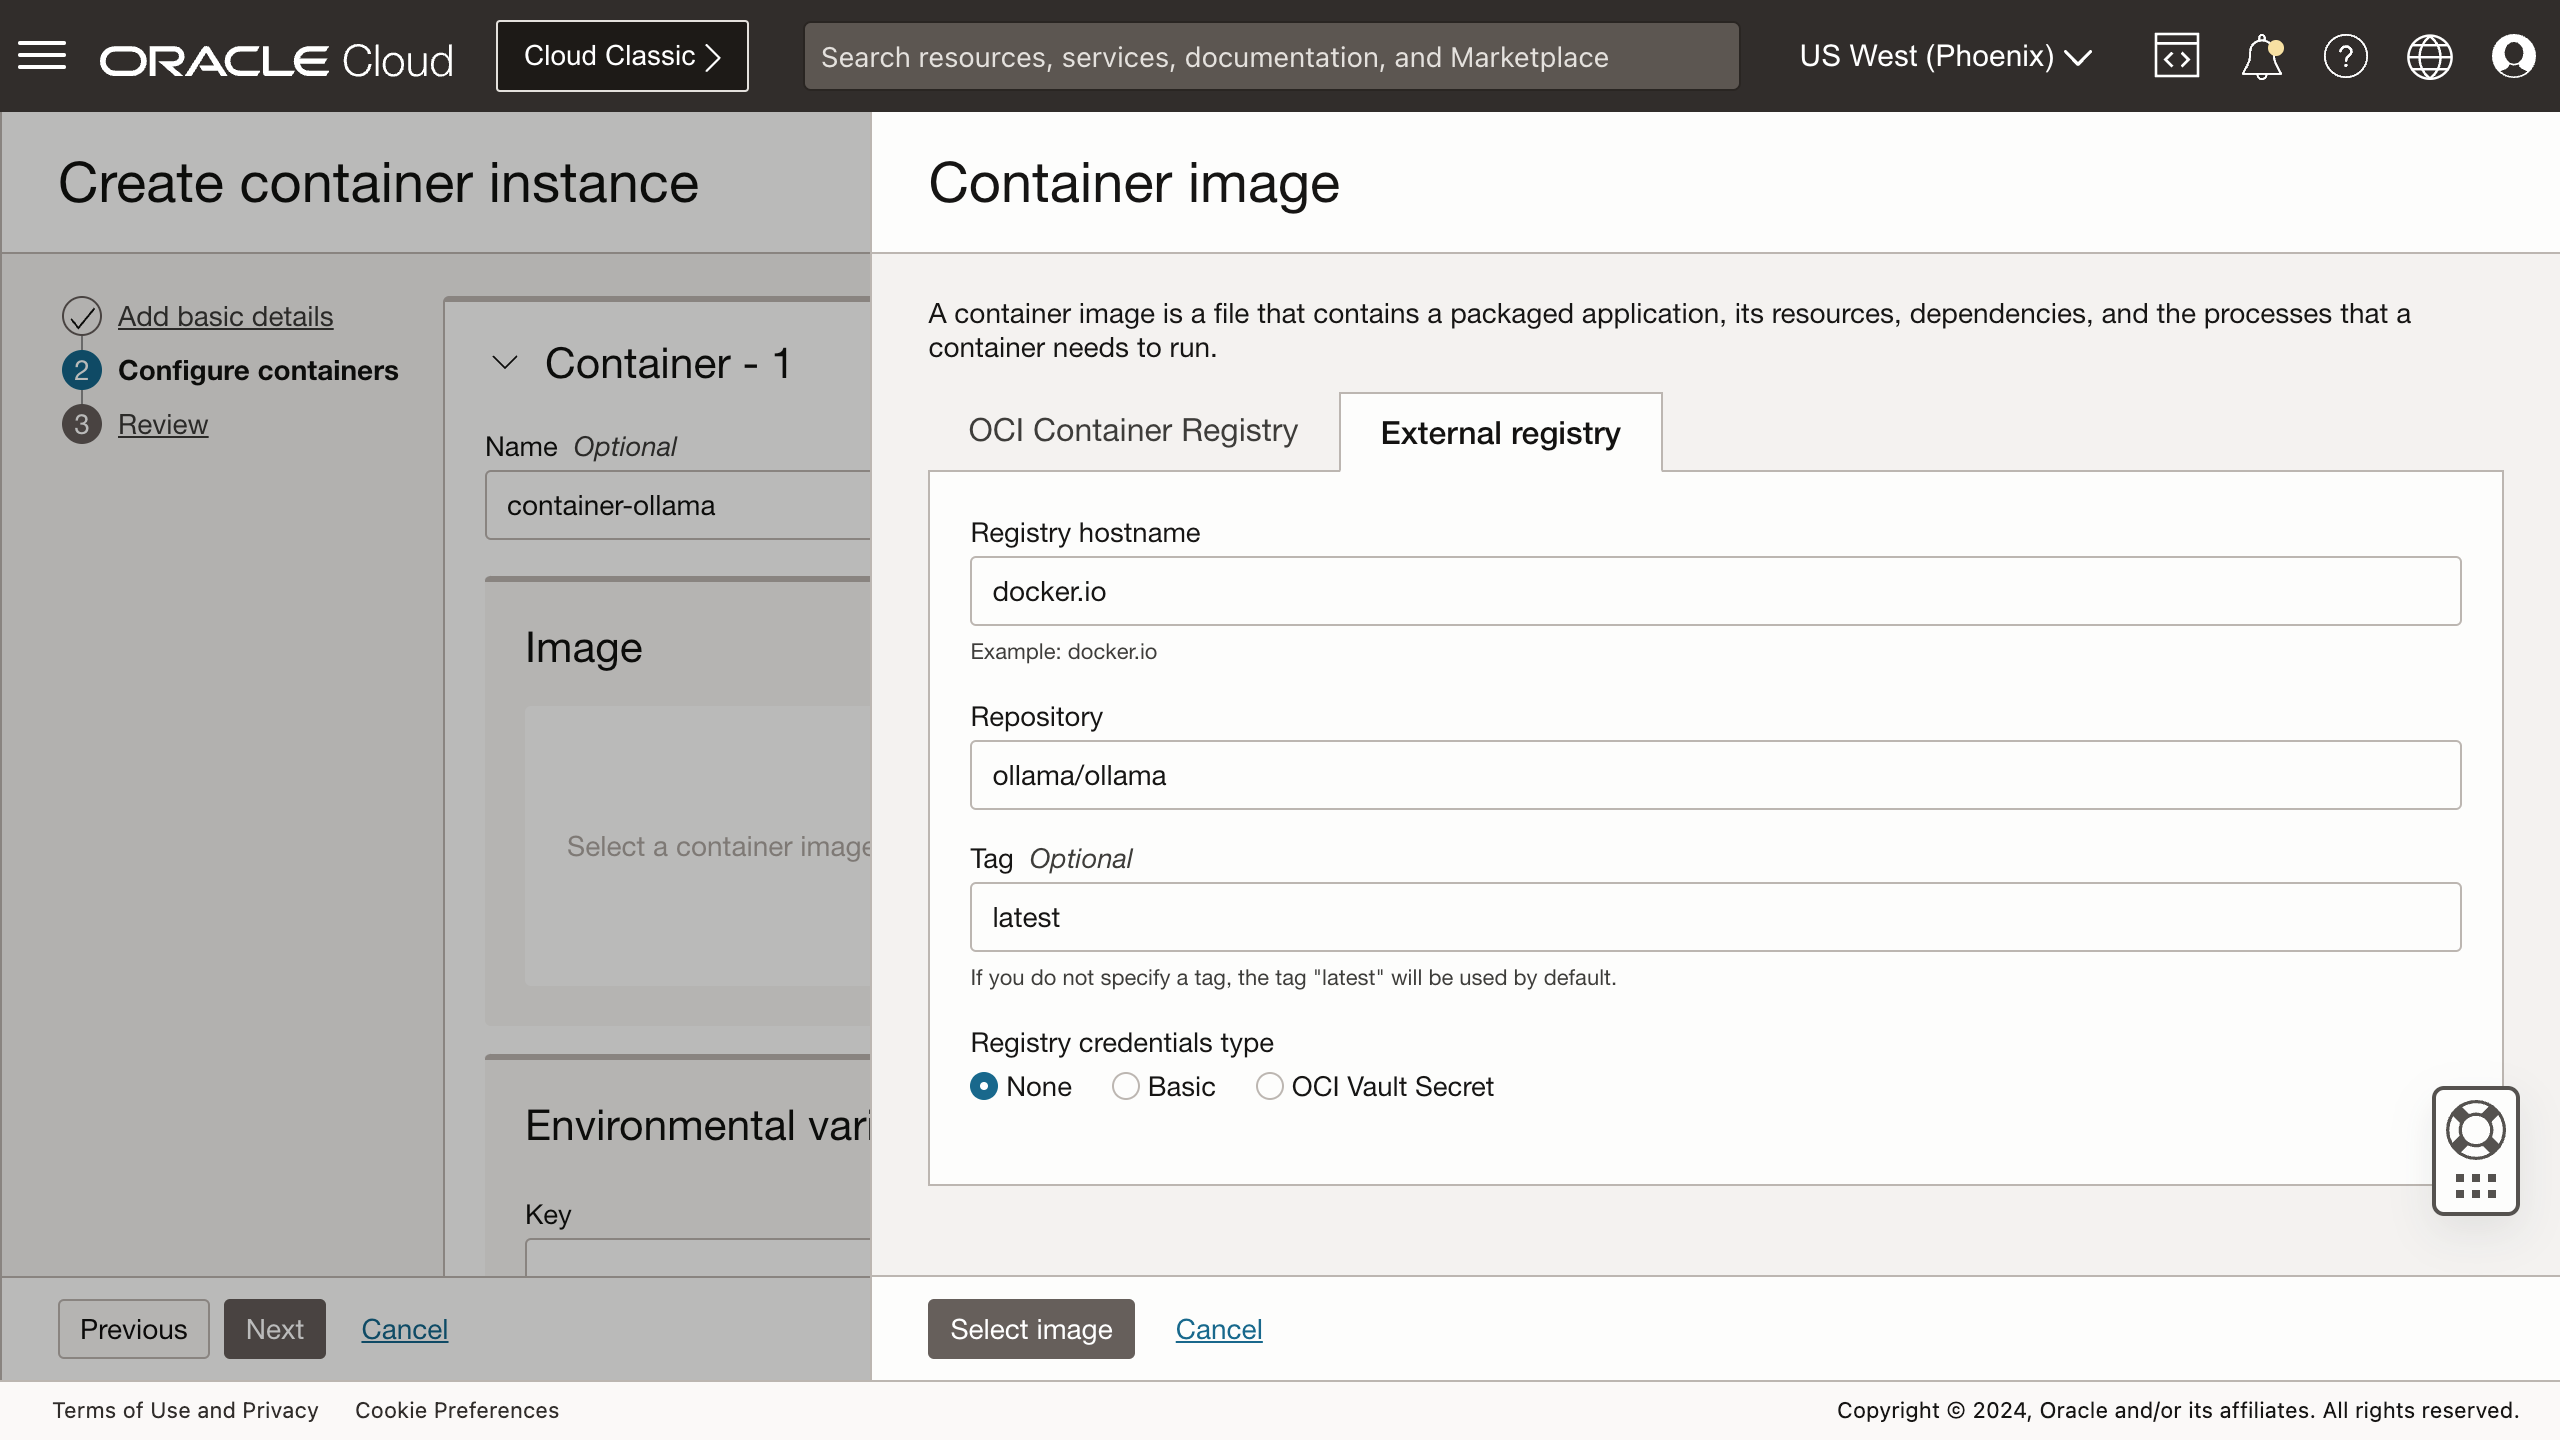This screenshot has height=1440, width=2560.
Task: Open the US West (Phoenix) region dropdown
Action: pos(1945,56)
